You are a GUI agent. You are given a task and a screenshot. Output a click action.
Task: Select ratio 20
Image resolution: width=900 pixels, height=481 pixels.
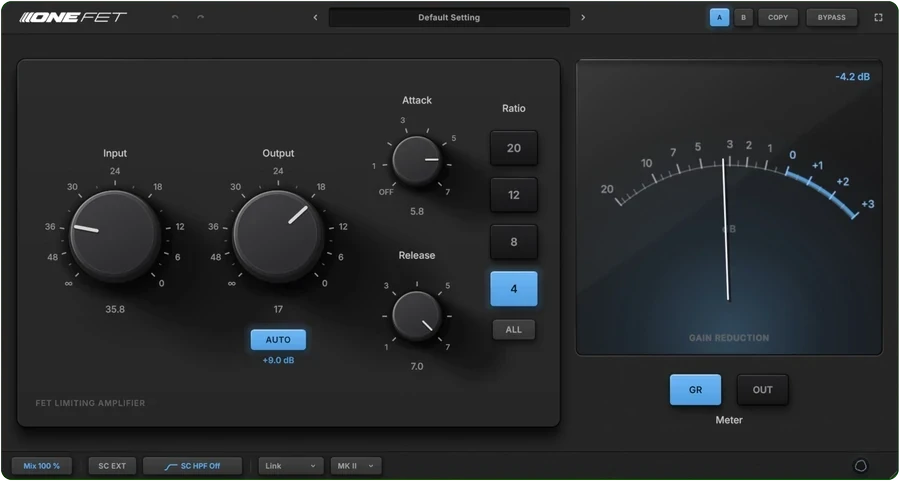click(x=514, y=148)
